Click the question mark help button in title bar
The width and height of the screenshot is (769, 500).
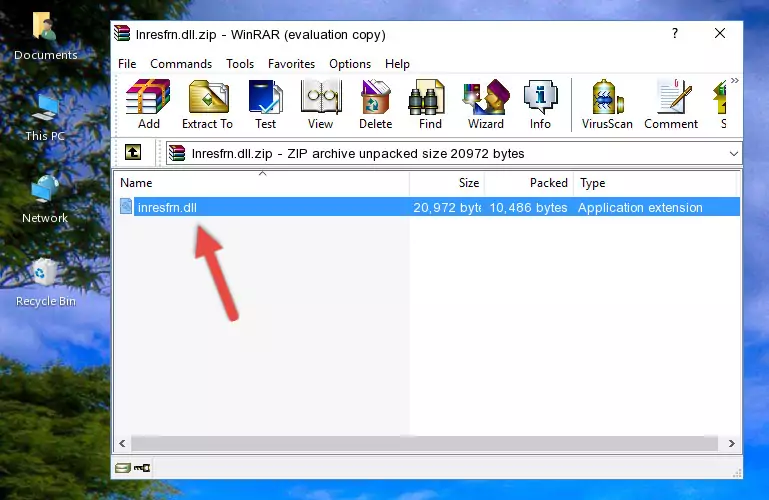[675, 33]
